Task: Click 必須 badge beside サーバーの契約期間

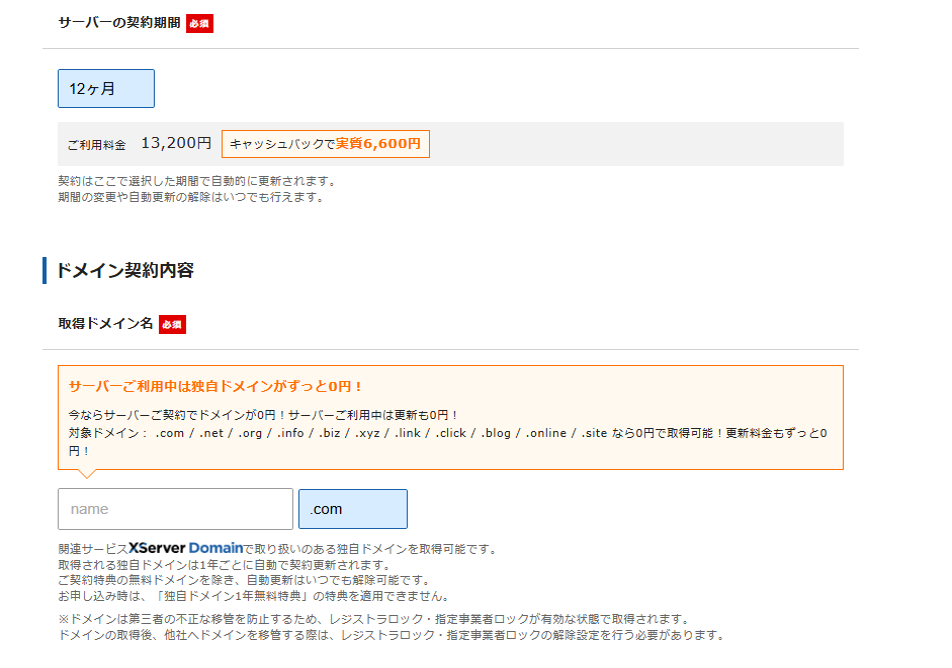Action: click(x=199, y=23)
